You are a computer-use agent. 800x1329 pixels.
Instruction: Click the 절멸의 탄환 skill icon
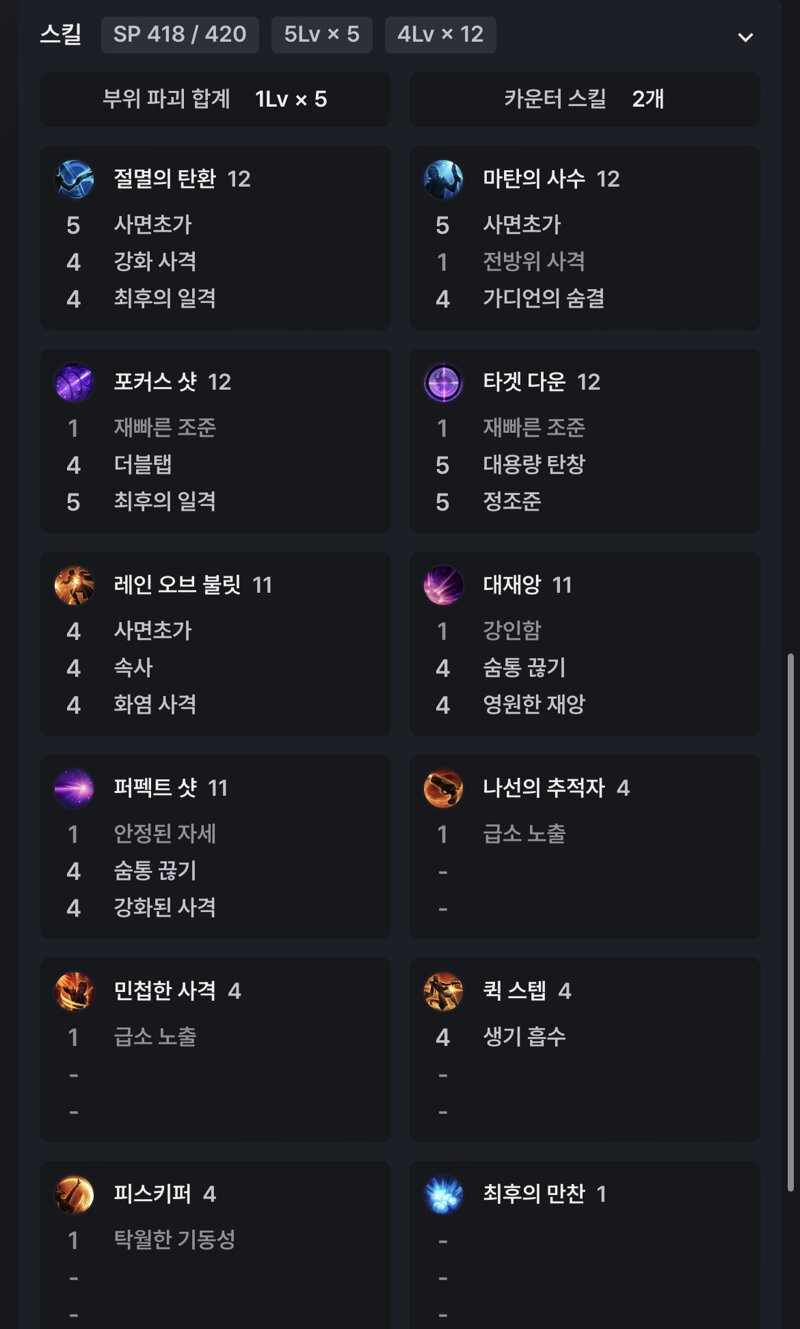click(x=74, y=180)
